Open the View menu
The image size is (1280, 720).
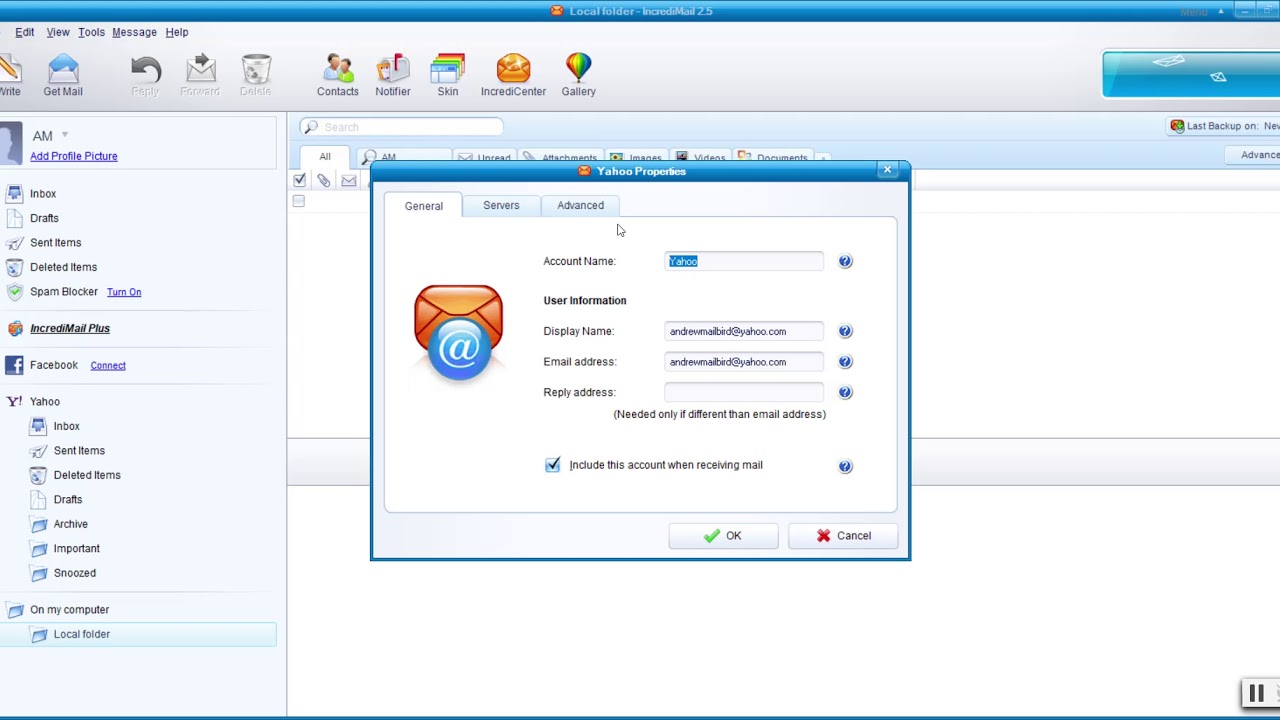58,32
